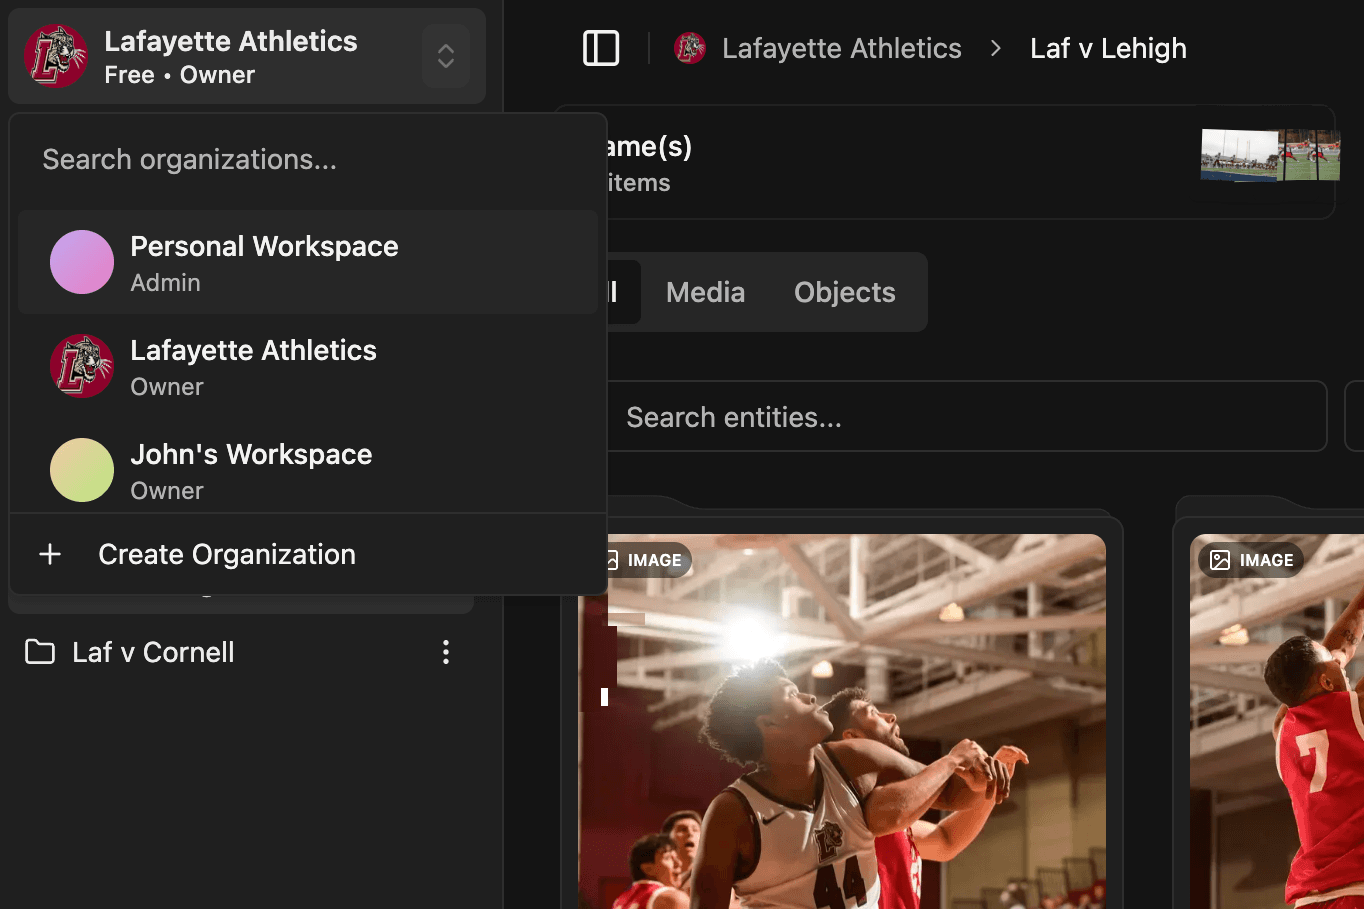Viewport: 1364px width, 909px height.
Task: Click the Laf v Lehigh breadcrumb
Action: [1108, 48]
